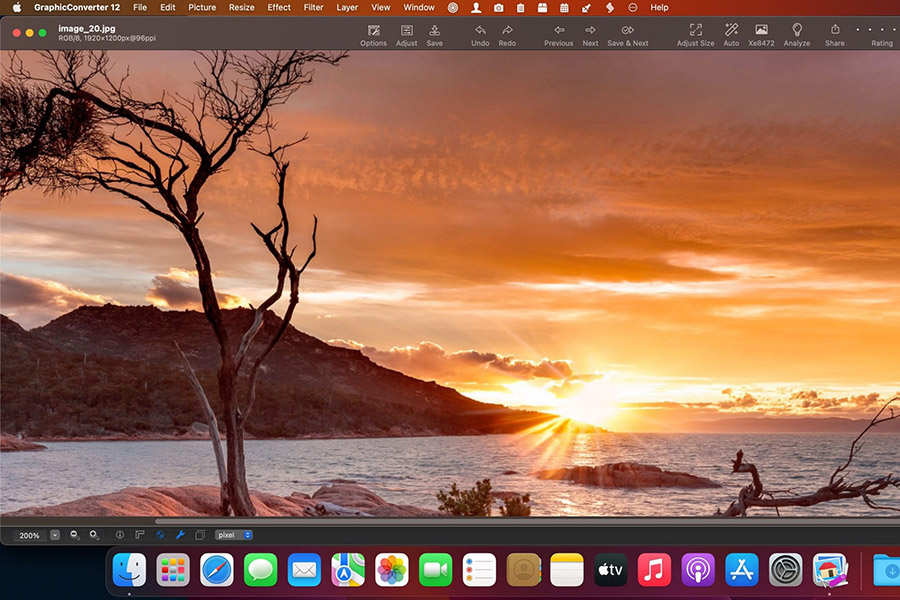Open the wrench tools icon
The height and width of the screenshot is (600, 900).
click(180, 535)
